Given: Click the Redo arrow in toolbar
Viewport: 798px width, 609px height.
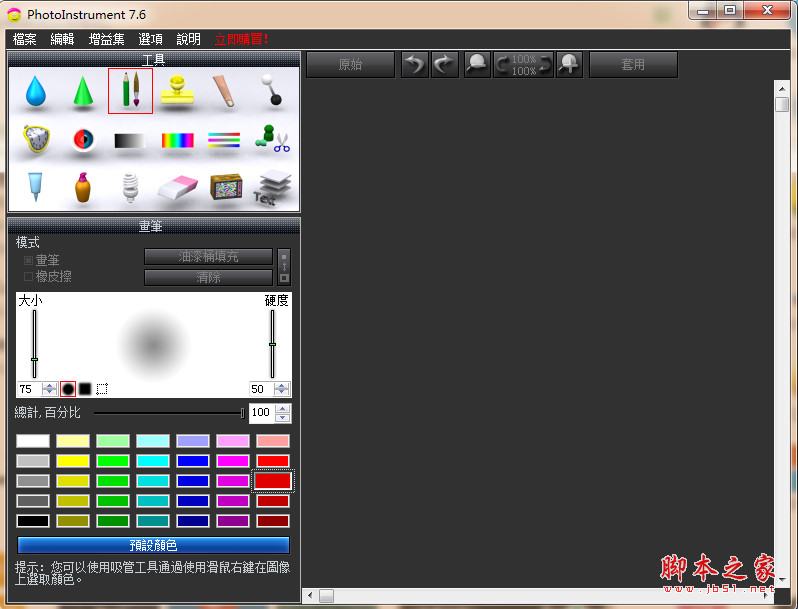Looking at the screenshot, I should tap(444, 65).
